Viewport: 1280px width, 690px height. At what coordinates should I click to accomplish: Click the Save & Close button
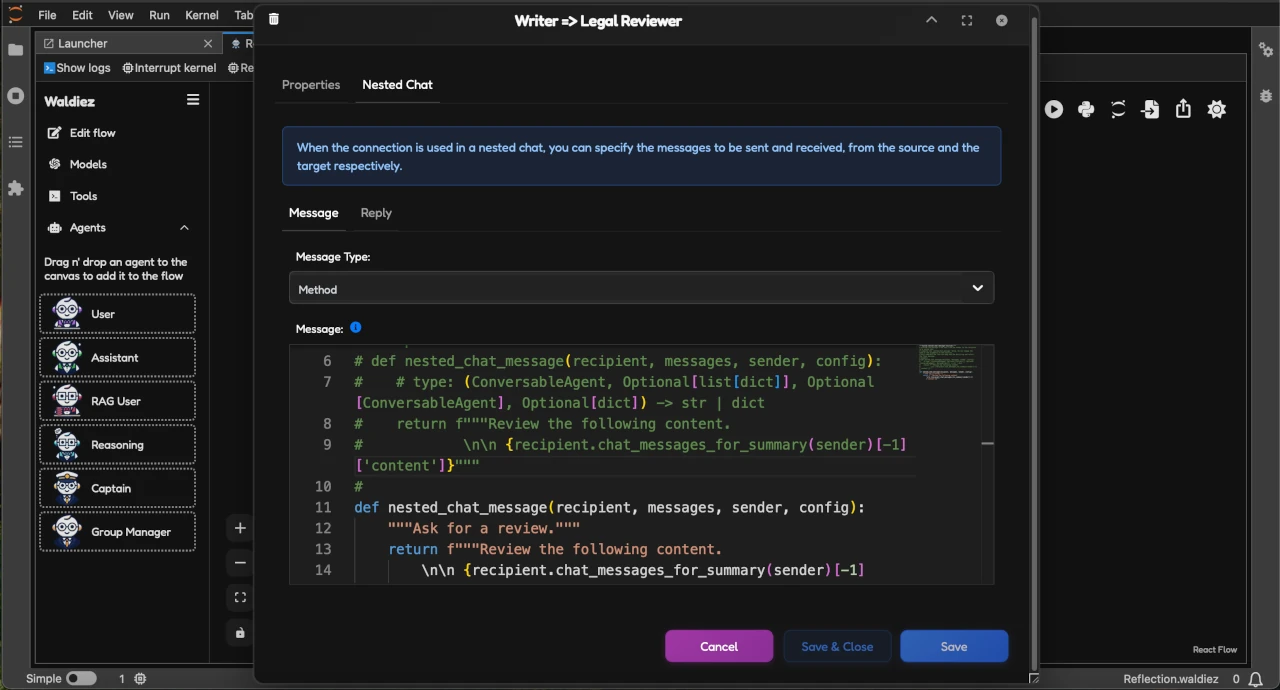point(837,646)
